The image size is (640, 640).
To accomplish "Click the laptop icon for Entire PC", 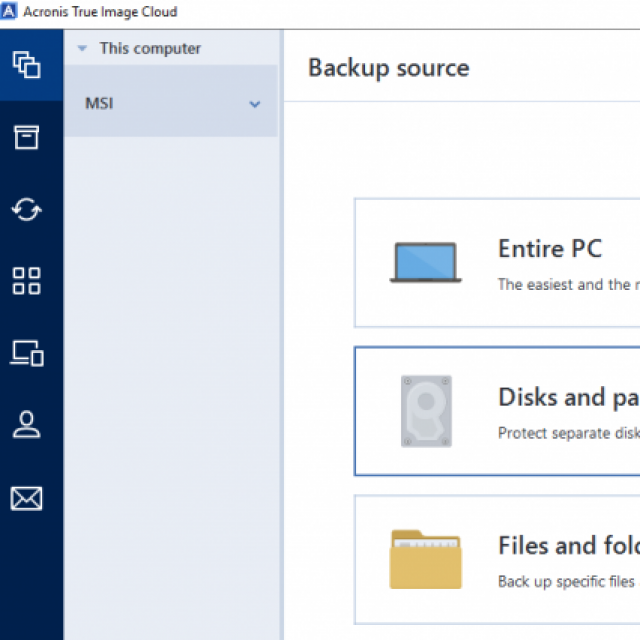I will tap(425, 262).
